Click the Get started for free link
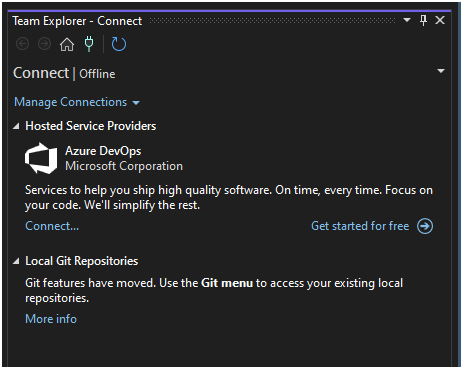 [360, 226]
